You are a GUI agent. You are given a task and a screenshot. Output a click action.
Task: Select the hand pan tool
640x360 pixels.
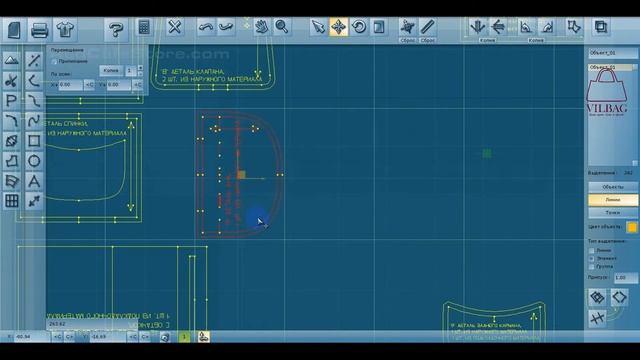pos(262,27)
